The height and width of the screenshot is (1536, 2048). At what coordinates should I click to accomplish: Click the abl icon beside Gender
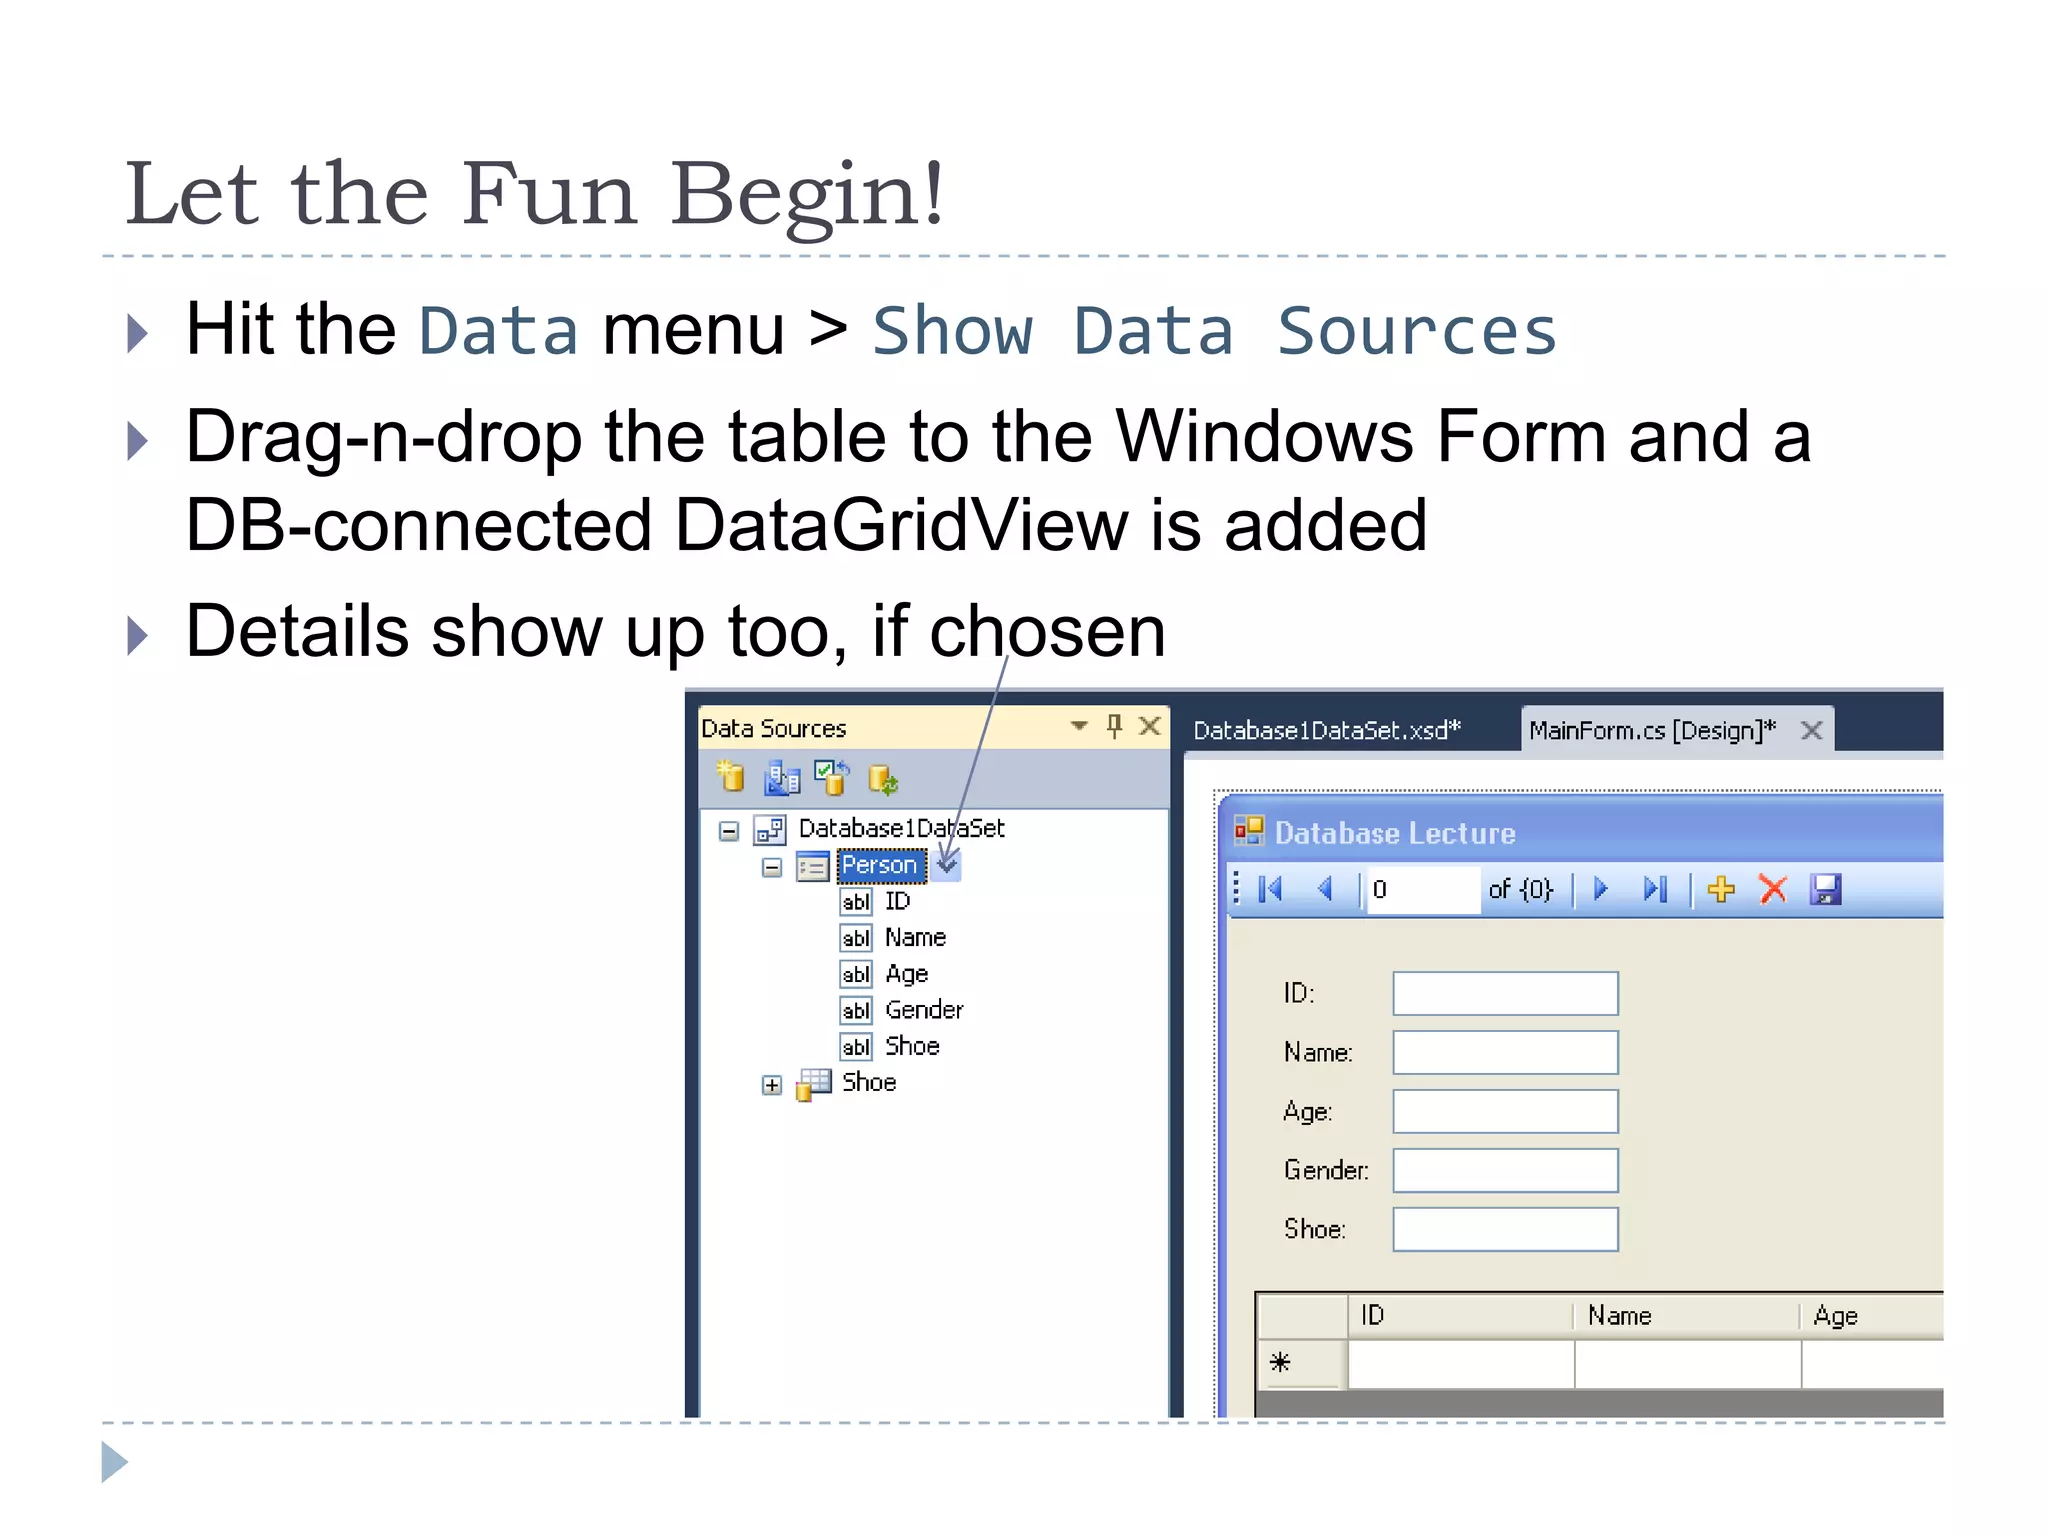coord(856,1010)
